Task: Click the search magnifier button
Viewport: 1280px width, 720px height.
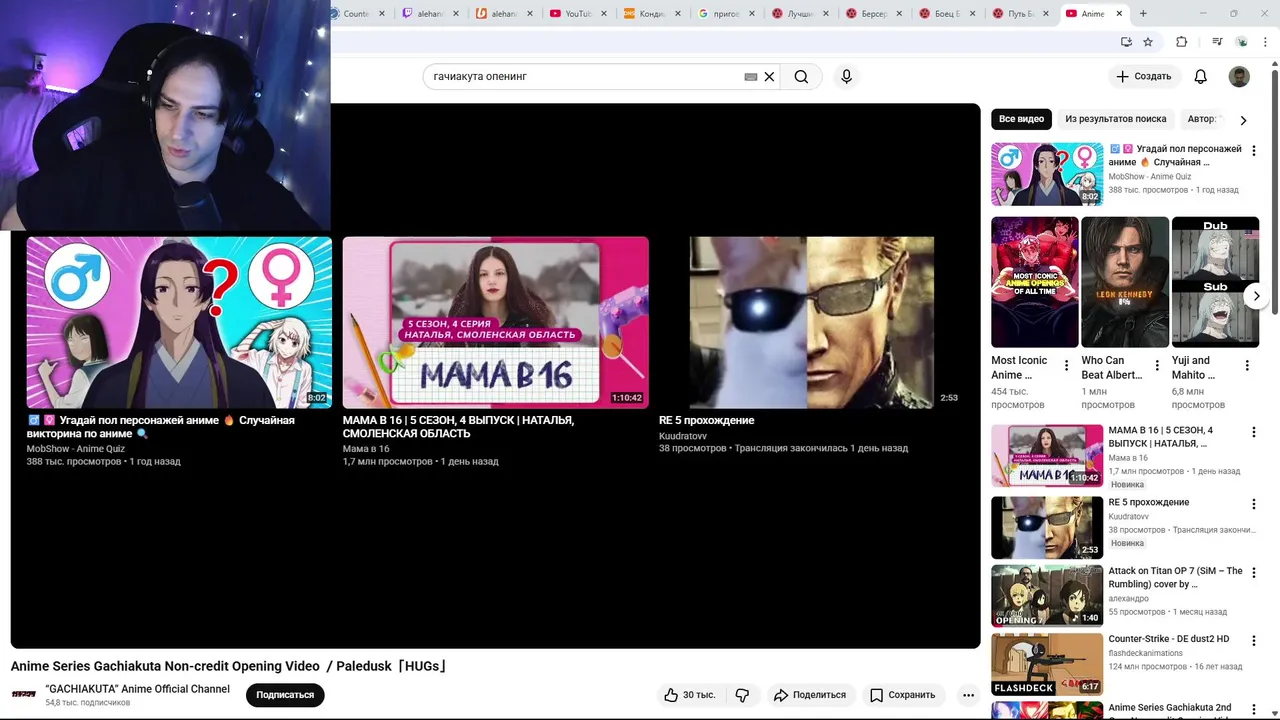Action: [801, 77]
